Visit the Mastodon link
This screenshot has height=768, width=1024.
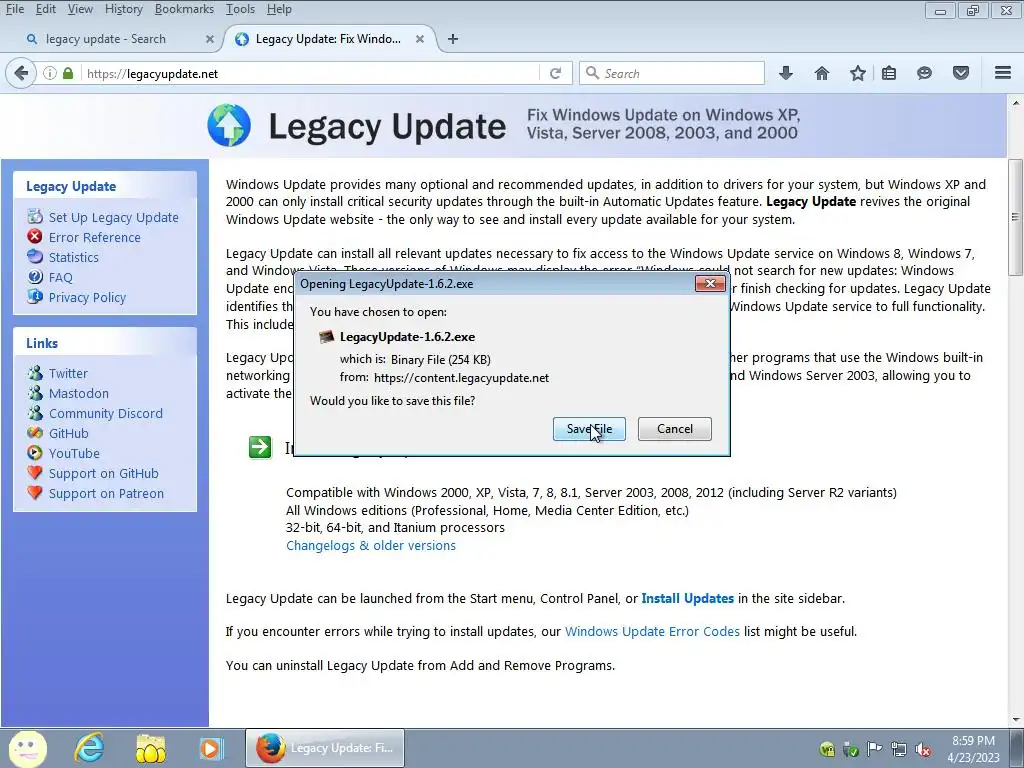tap(79, 393)
